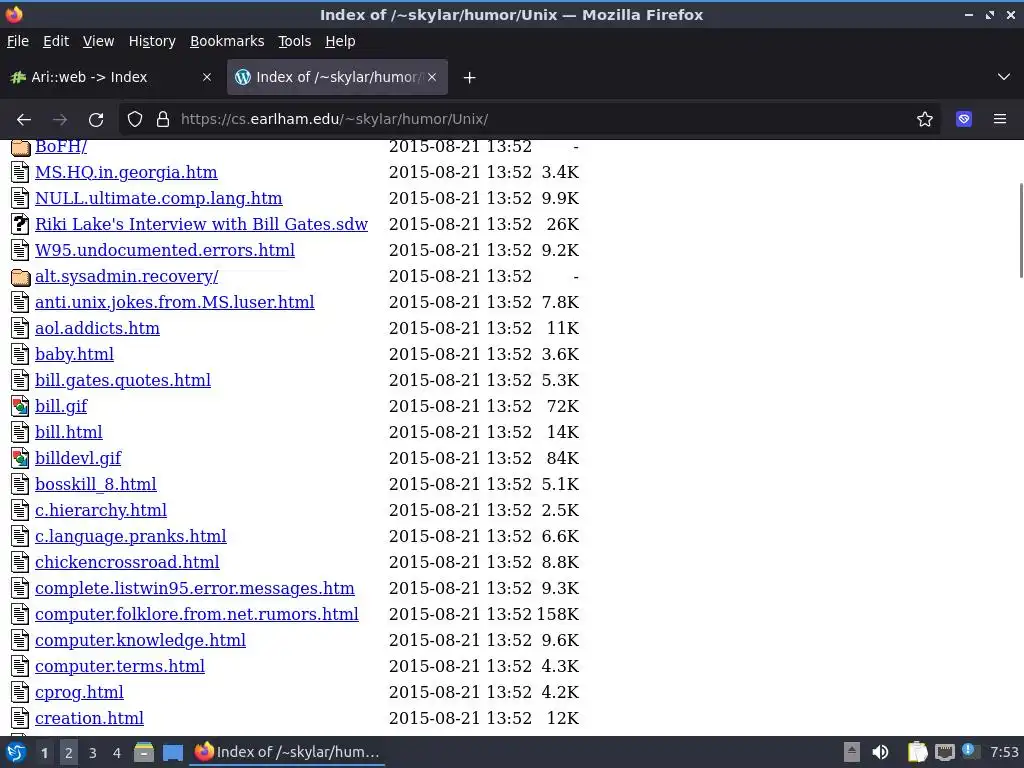Bookmark this page with the star
The width and height of the screenshot is (1024, 768).
point(925,120)
